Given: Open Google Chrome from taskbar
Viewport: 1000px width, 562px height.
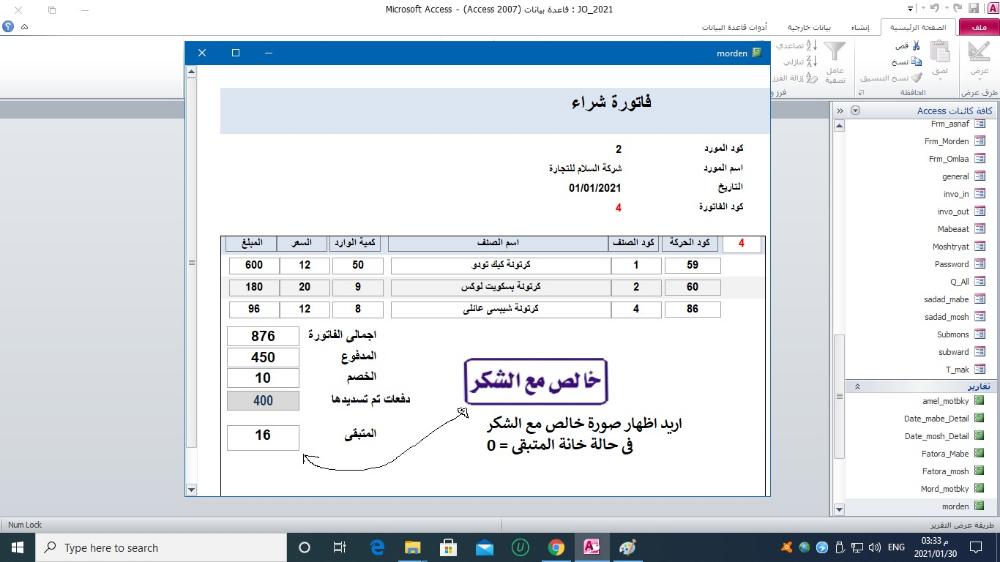Looking at the screenshot, I should tap(555, 547).
